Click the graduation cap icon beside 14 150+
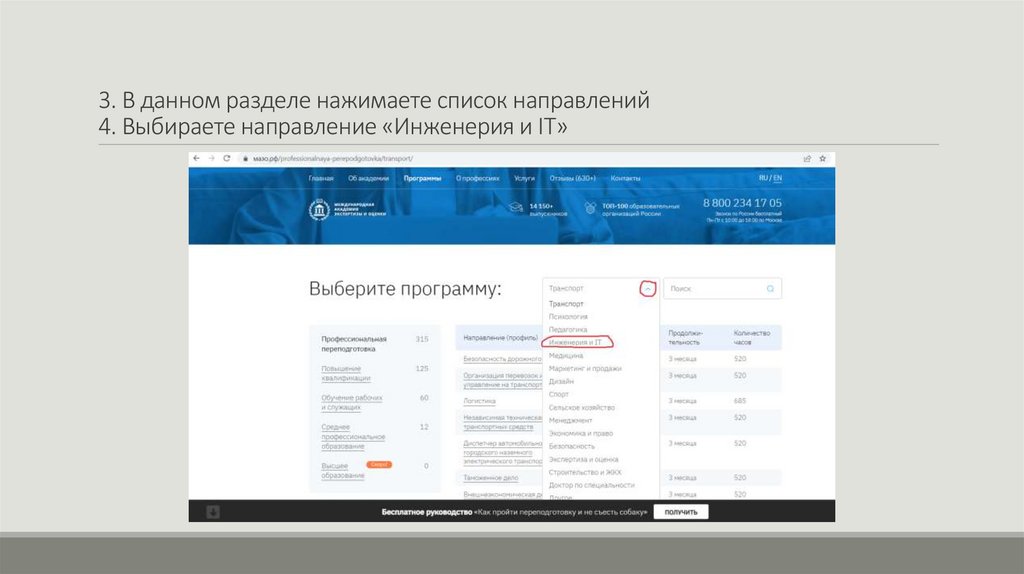Image resolution: width=1024 pixels, height=574 pixels. (x=516, y=208)
